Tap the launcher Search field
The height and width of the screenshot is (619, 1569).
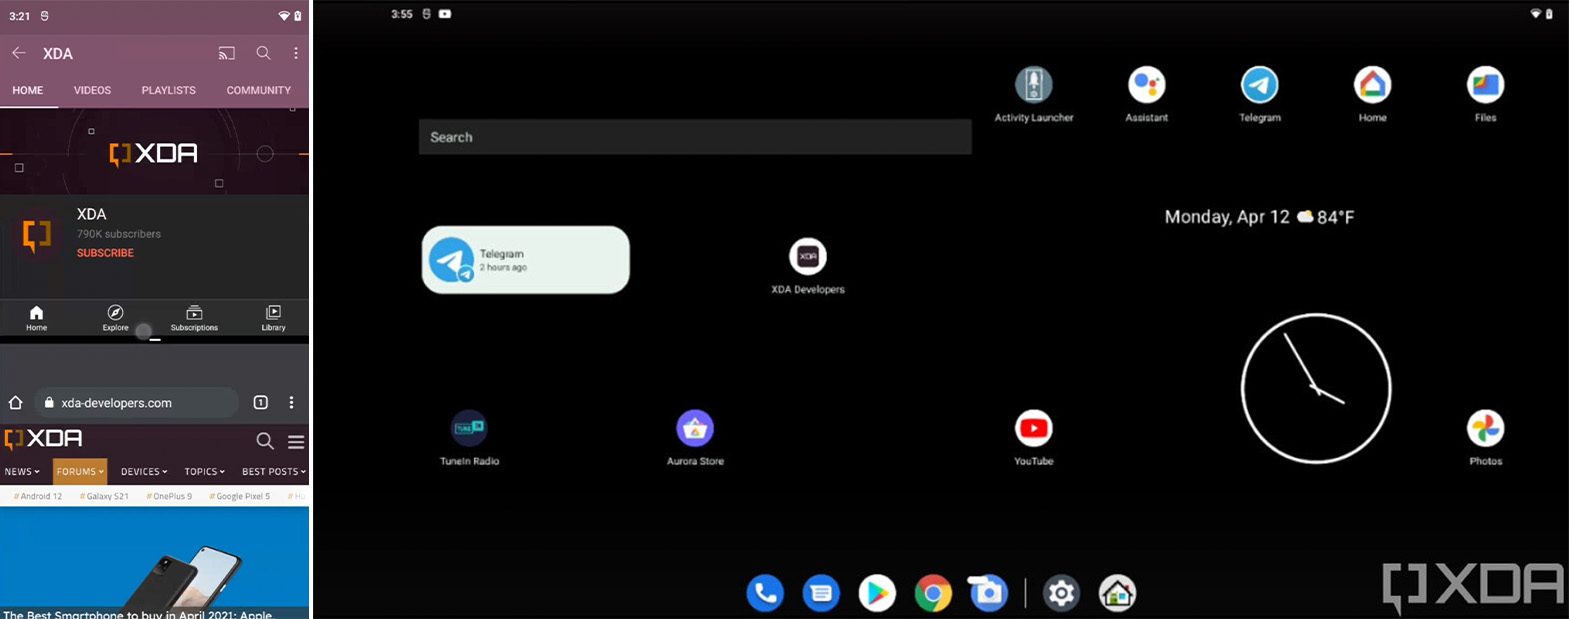pyautogui.click(x=695, y=137)
